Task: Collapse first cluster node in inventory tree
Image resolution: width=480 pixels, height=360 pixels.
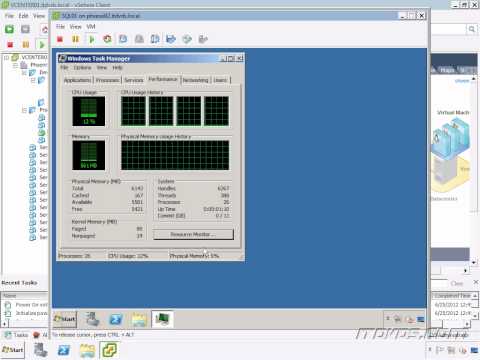Action: point(24,72)
